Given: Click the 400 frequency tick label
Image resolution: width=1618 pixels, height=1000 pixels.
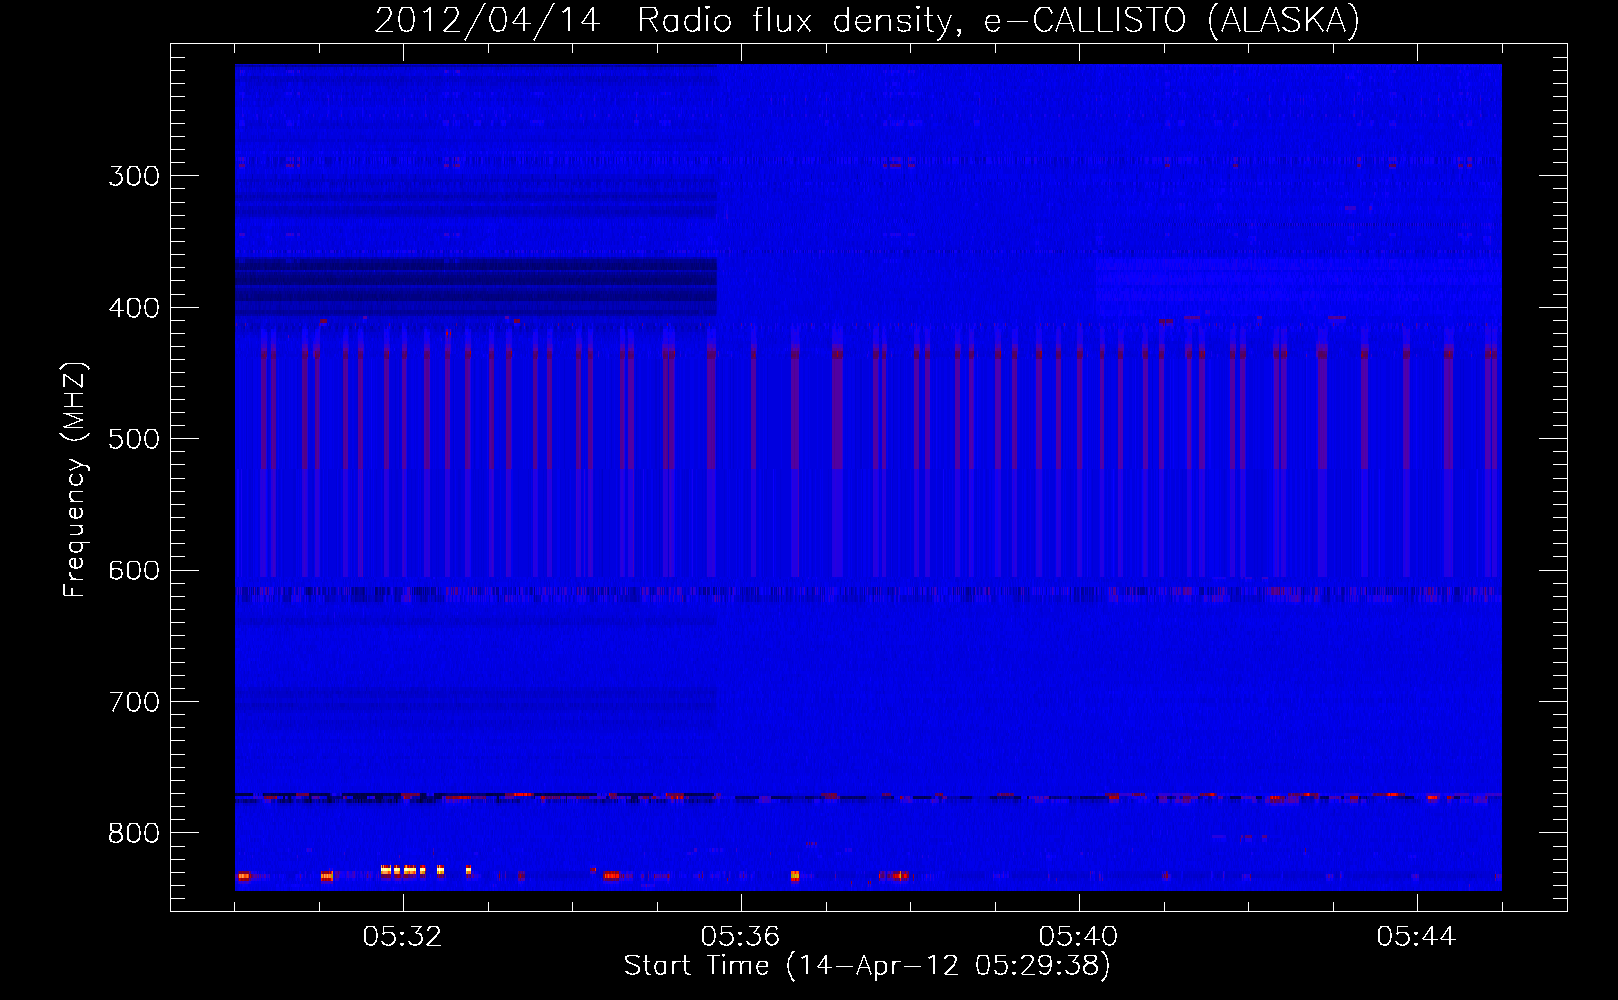Looking at the screenshot, I should tap(134, 308).
